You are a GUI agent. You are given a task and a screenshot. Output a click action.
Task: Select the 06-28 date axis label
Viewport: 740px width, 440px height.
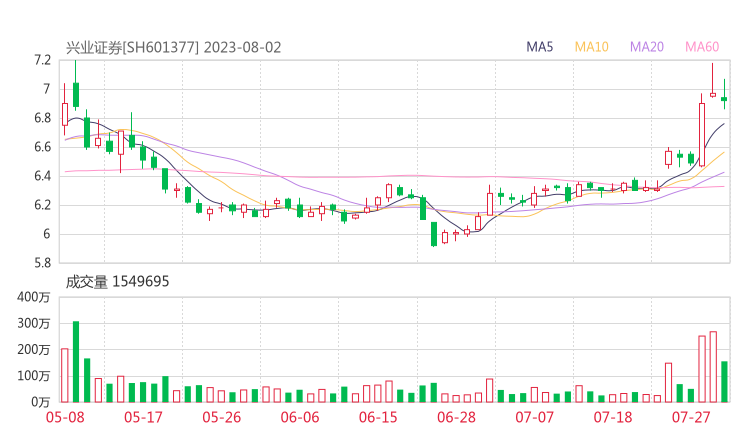point(456,417)
